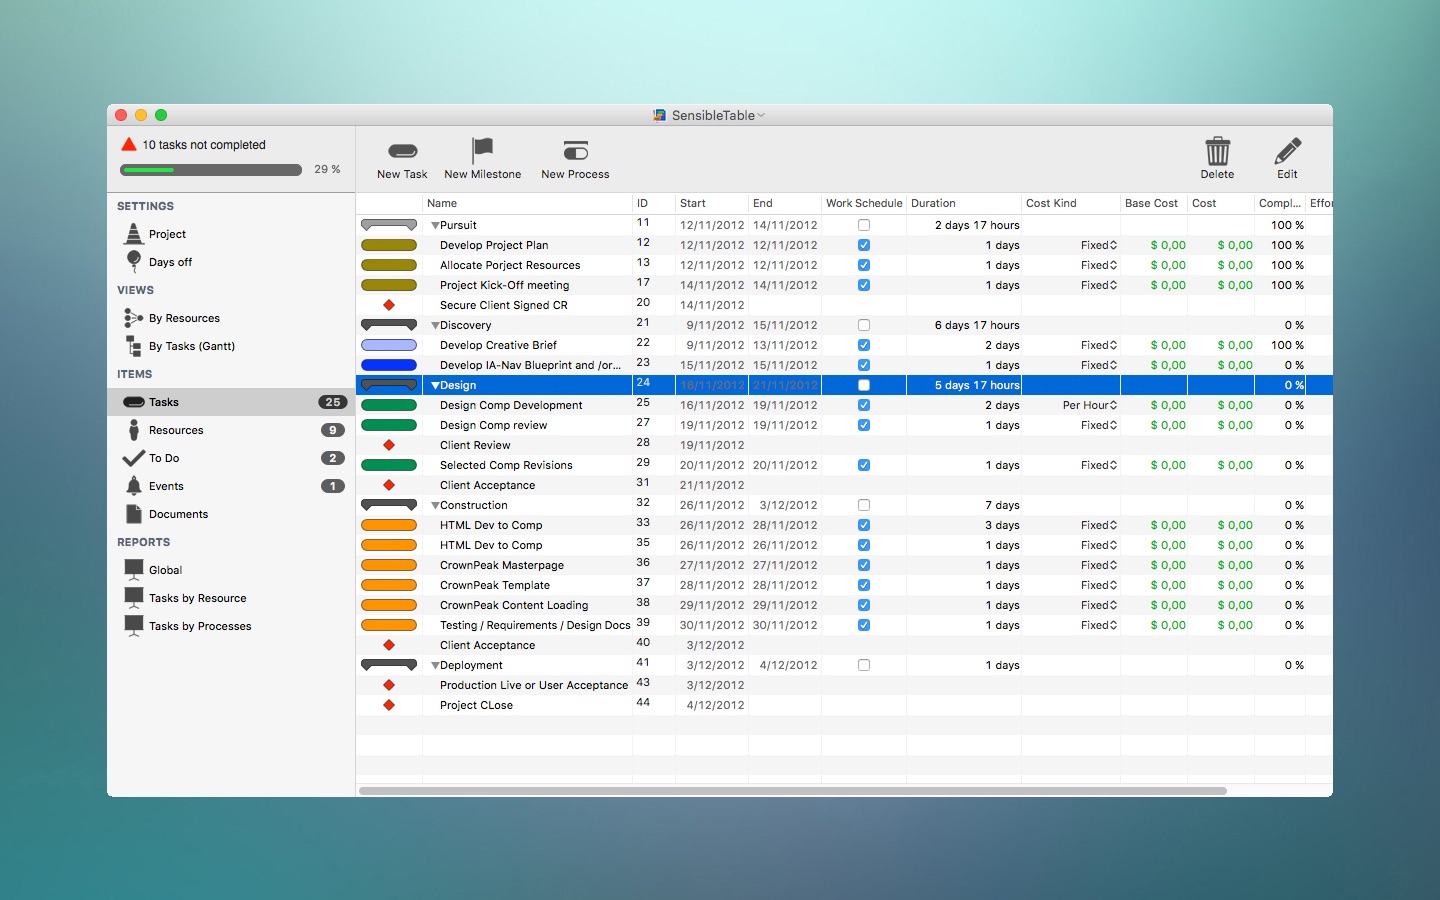The width and height of the screenshot is (1440, 900).
Task: Toggle Work Schedule for Project Kick-Off meeting
Action: (864, 285)
